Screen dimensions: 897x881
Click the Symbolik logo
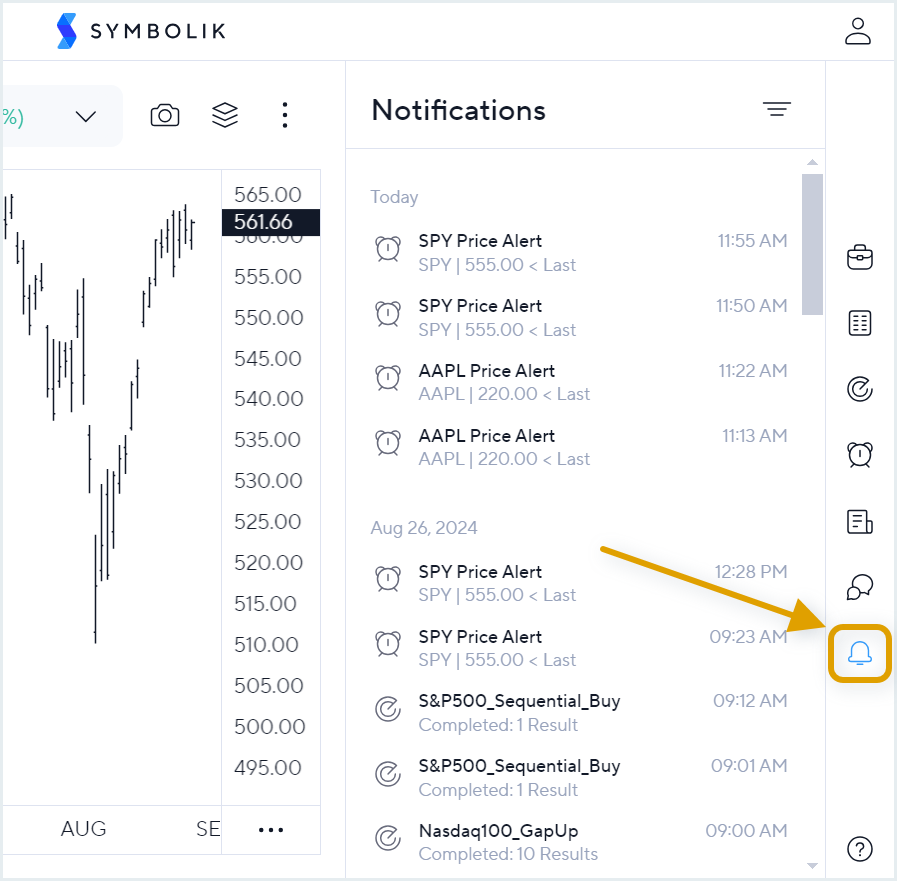[x=141, y=31]
